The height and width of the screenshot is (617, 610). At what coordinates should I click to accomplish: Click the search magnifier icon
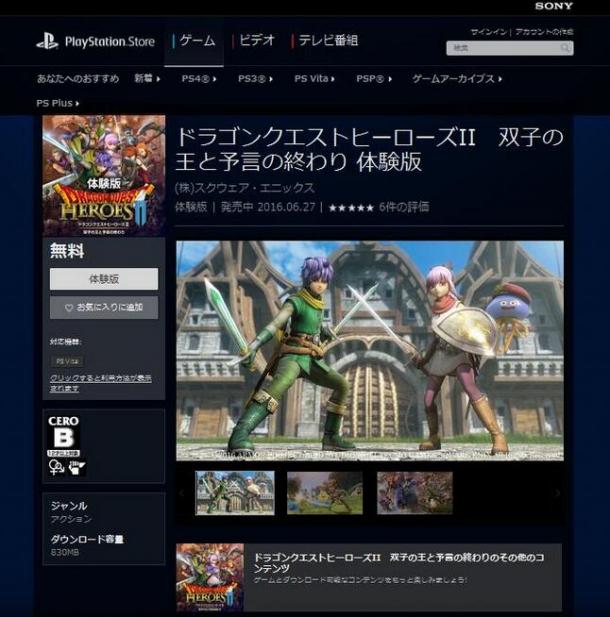coord(565,48)
